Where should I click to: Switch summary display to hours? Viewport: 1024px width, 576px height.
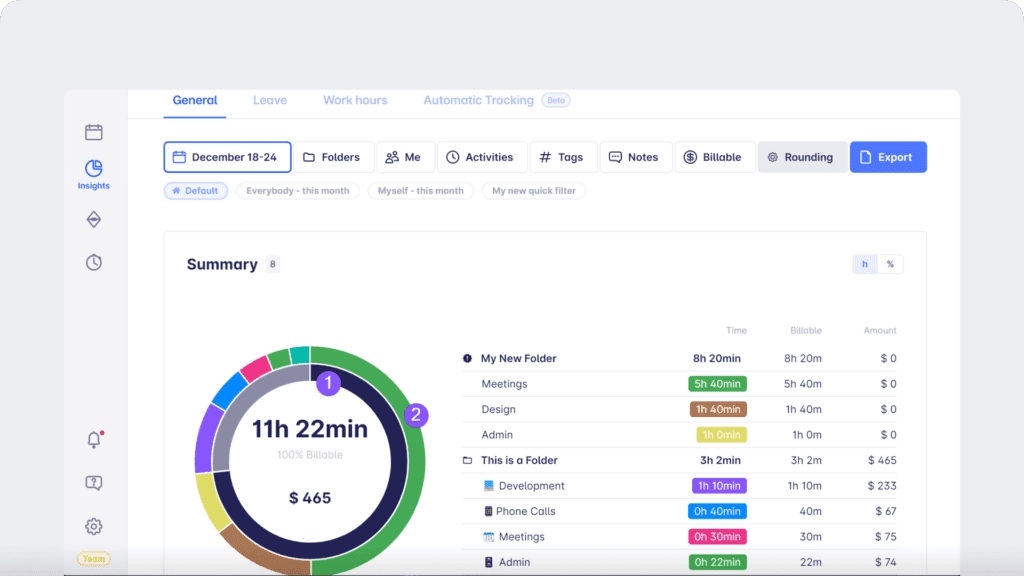[x=865, y=264]
